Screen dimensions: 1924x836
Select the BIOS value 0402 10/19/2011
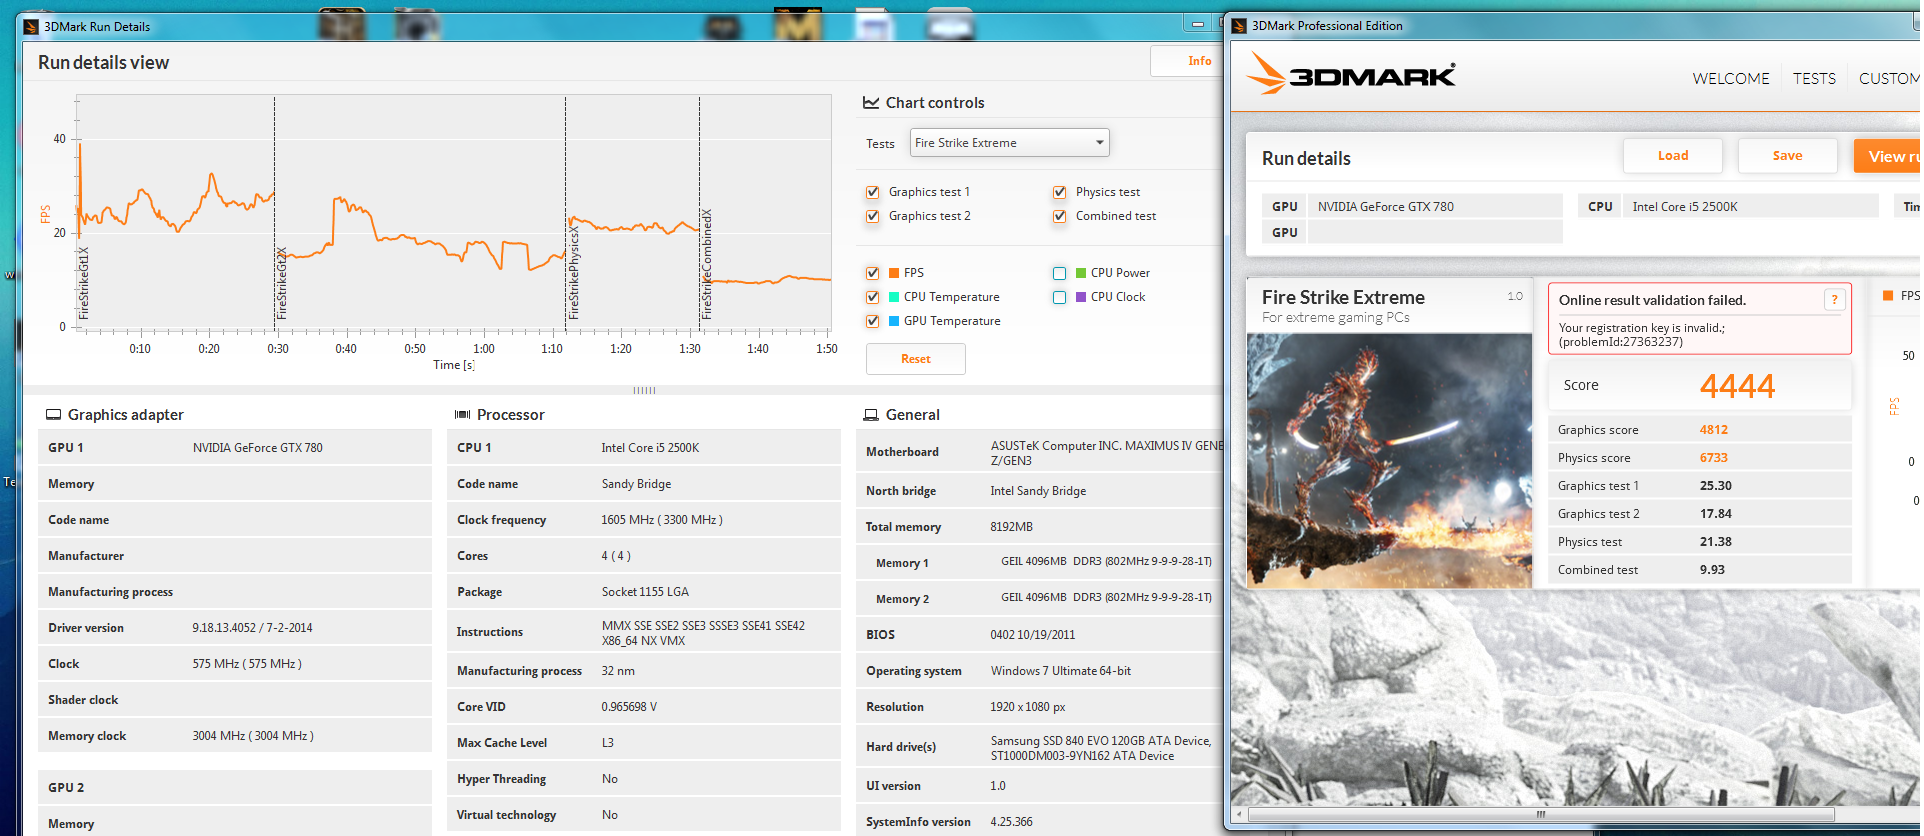1033,635
